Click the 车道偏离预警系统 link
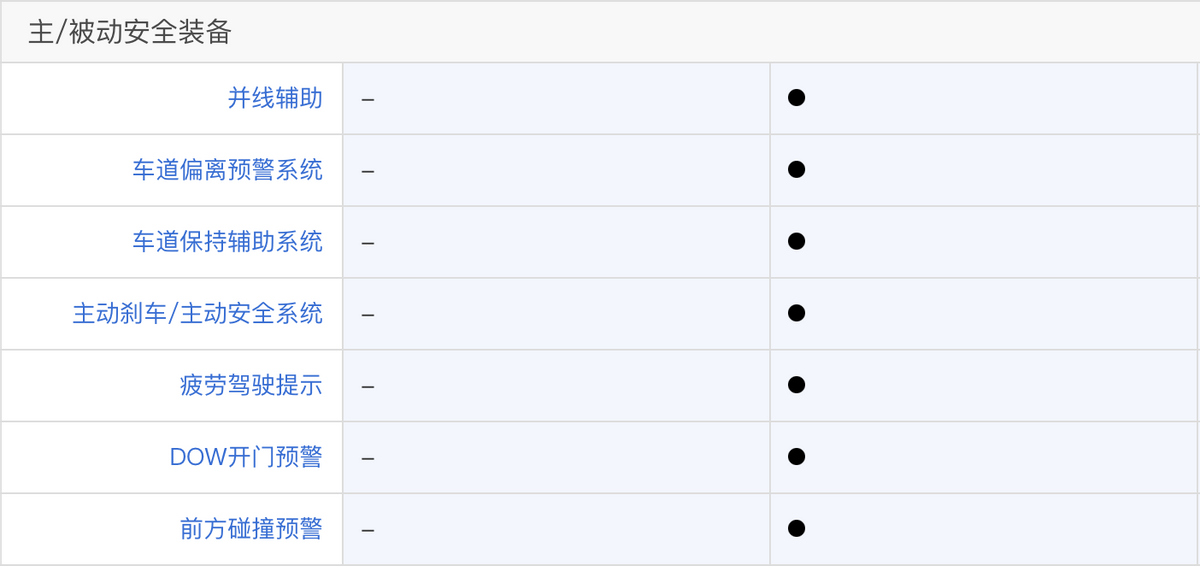Image resolution: width=1200 pixels, height=566 pixels. point(228,170)
